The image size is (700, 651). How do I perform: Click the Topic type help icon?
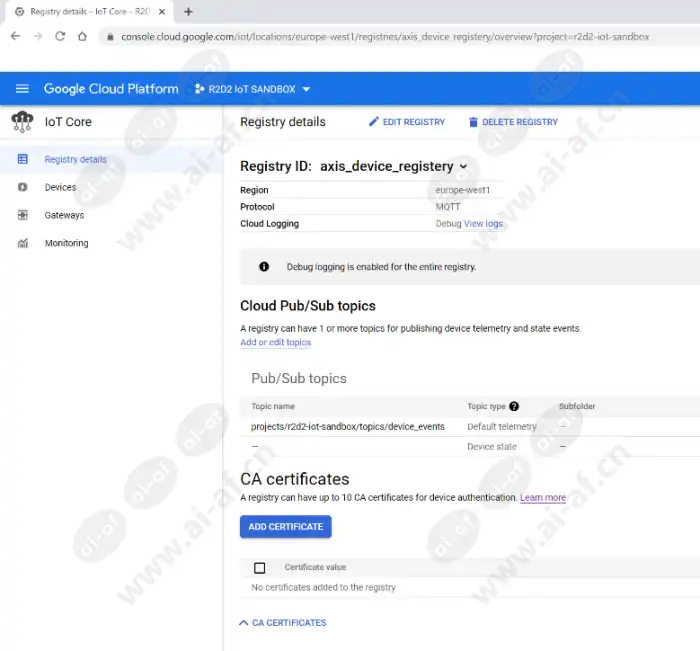tap(514, 406)
